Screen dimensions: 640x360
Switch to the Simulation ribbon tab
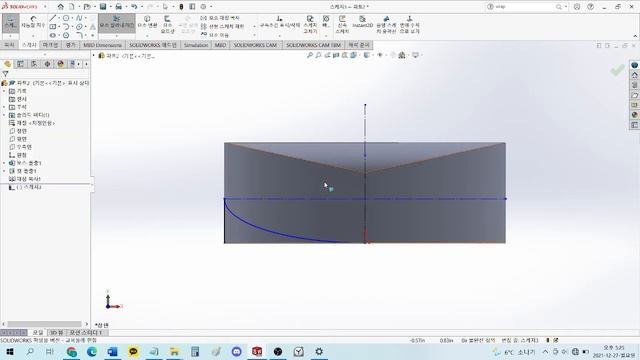[x=196, y=45]
